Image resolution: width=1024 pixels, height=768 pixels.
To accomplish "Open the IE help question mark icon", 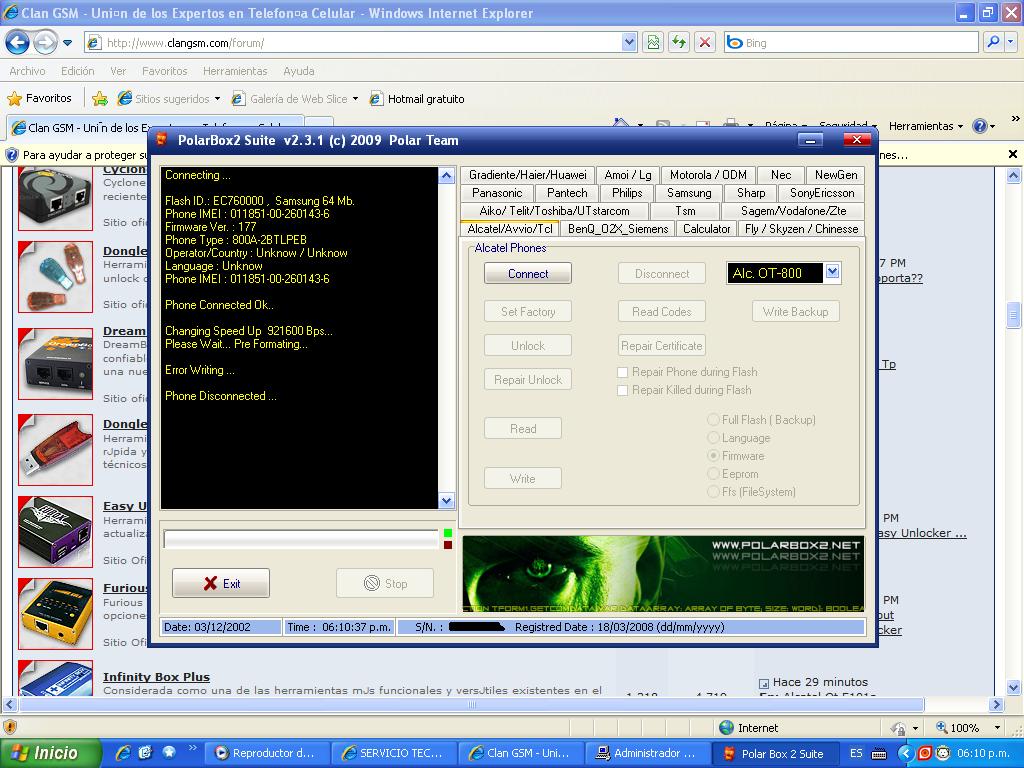I will pyautogui.click(x=980, y=126).
